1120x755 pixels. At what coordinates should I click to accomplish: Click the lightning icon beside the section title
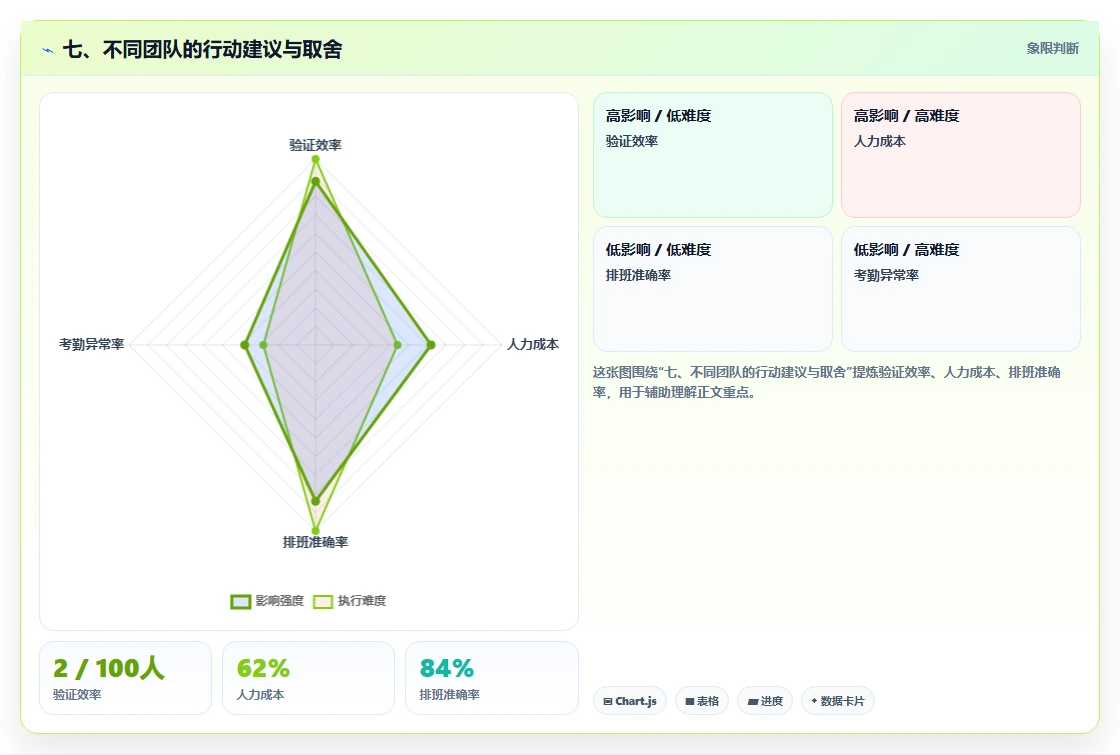coord(47,50)
